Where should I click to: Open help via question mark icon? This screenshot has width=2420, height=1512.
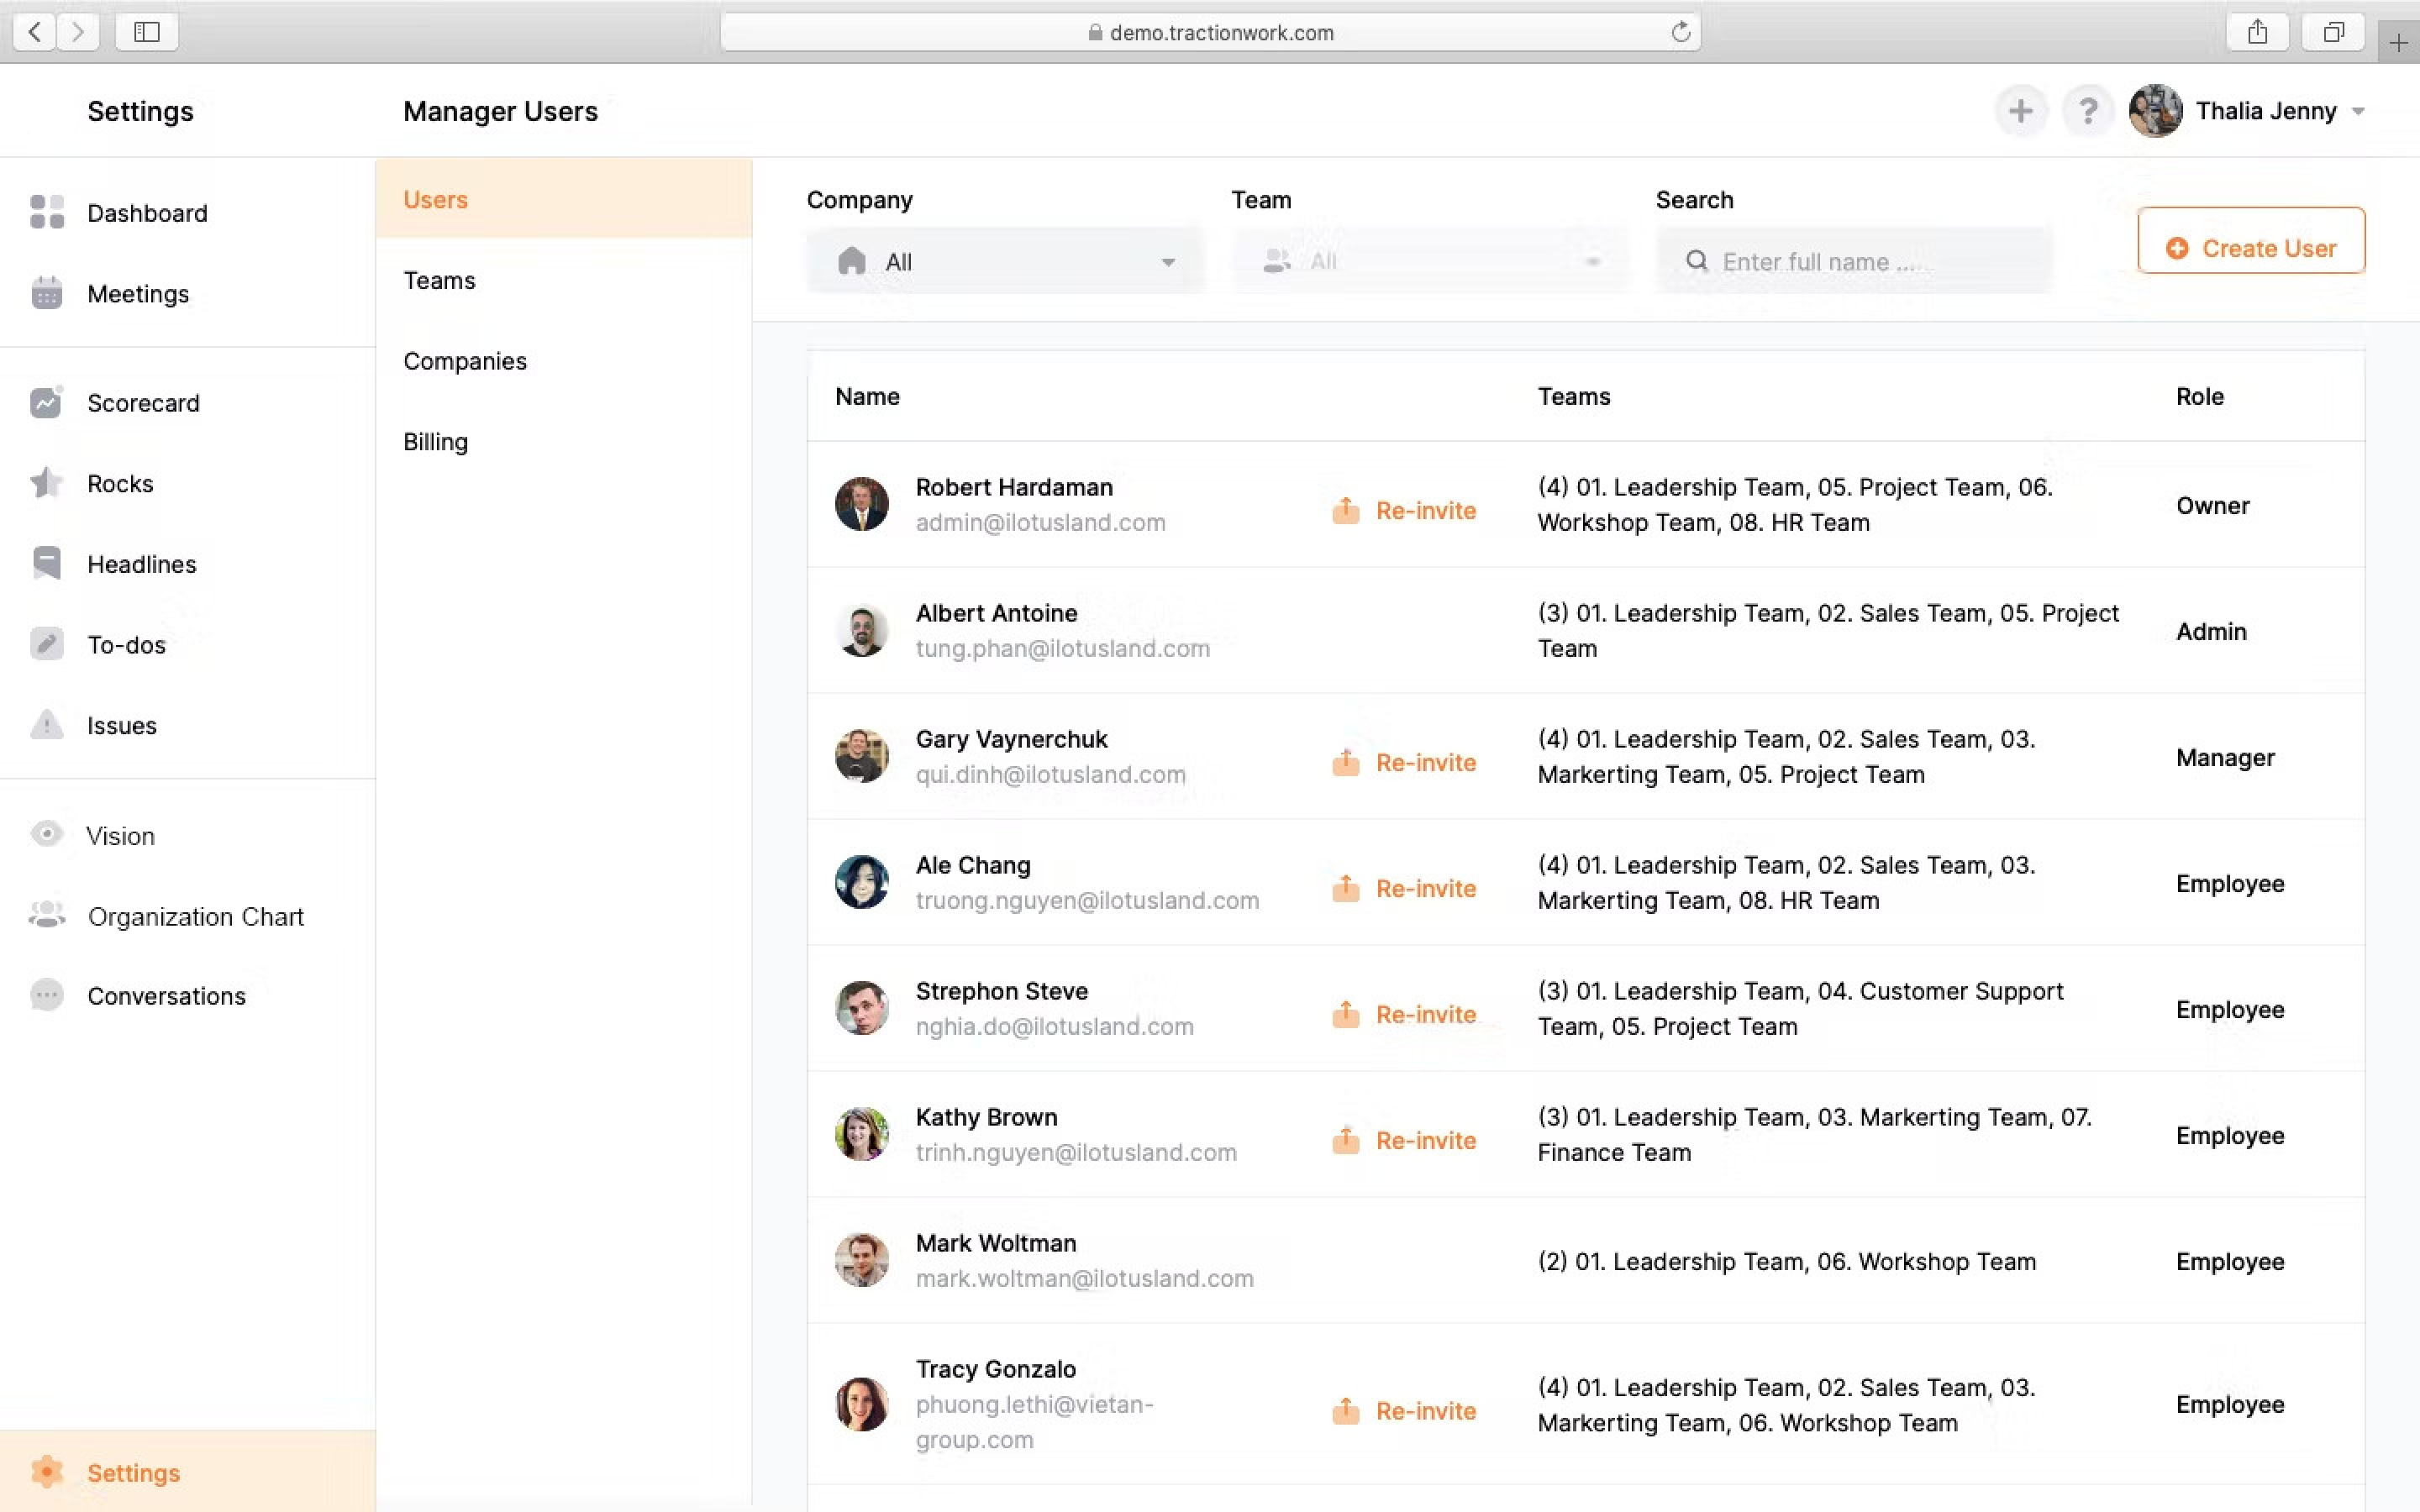[2087, 111]
